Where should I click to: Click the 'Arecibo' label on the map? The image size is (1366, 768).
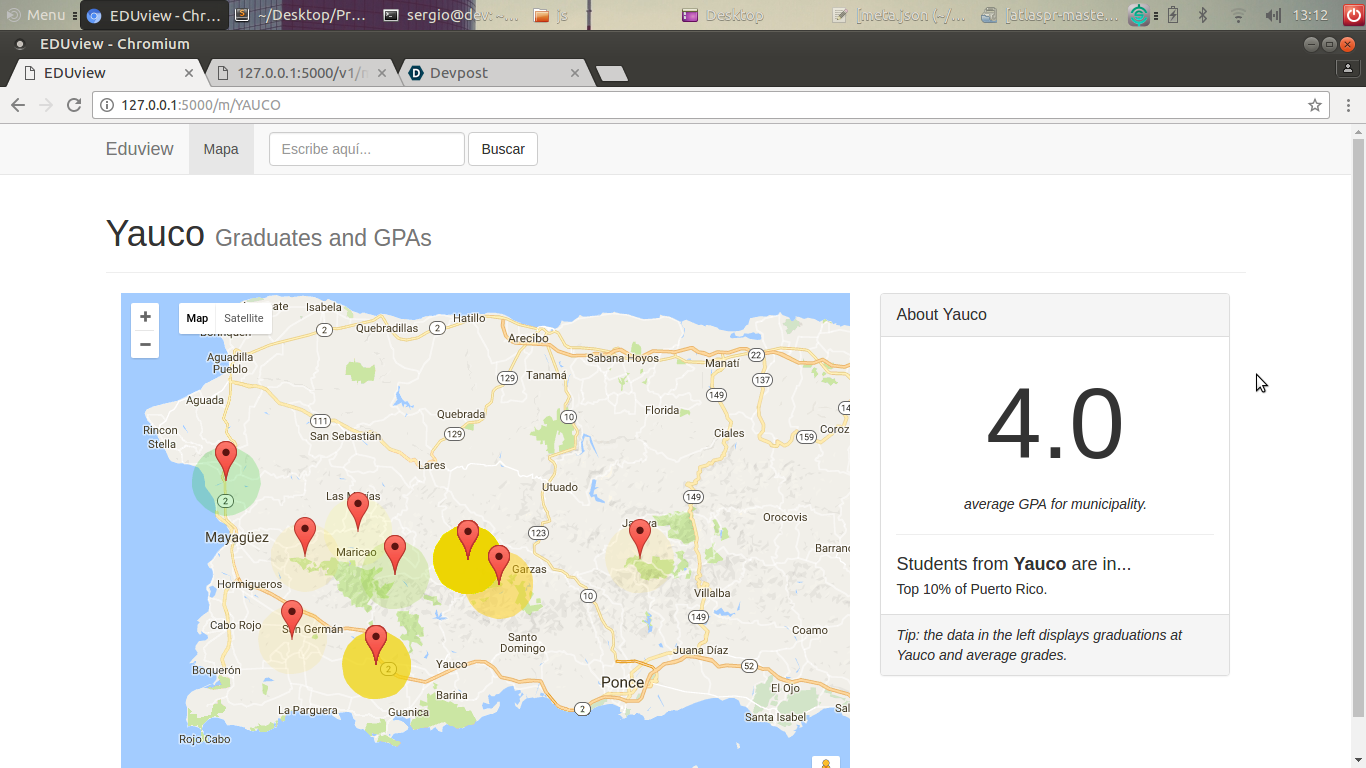[x=528, y=338]
